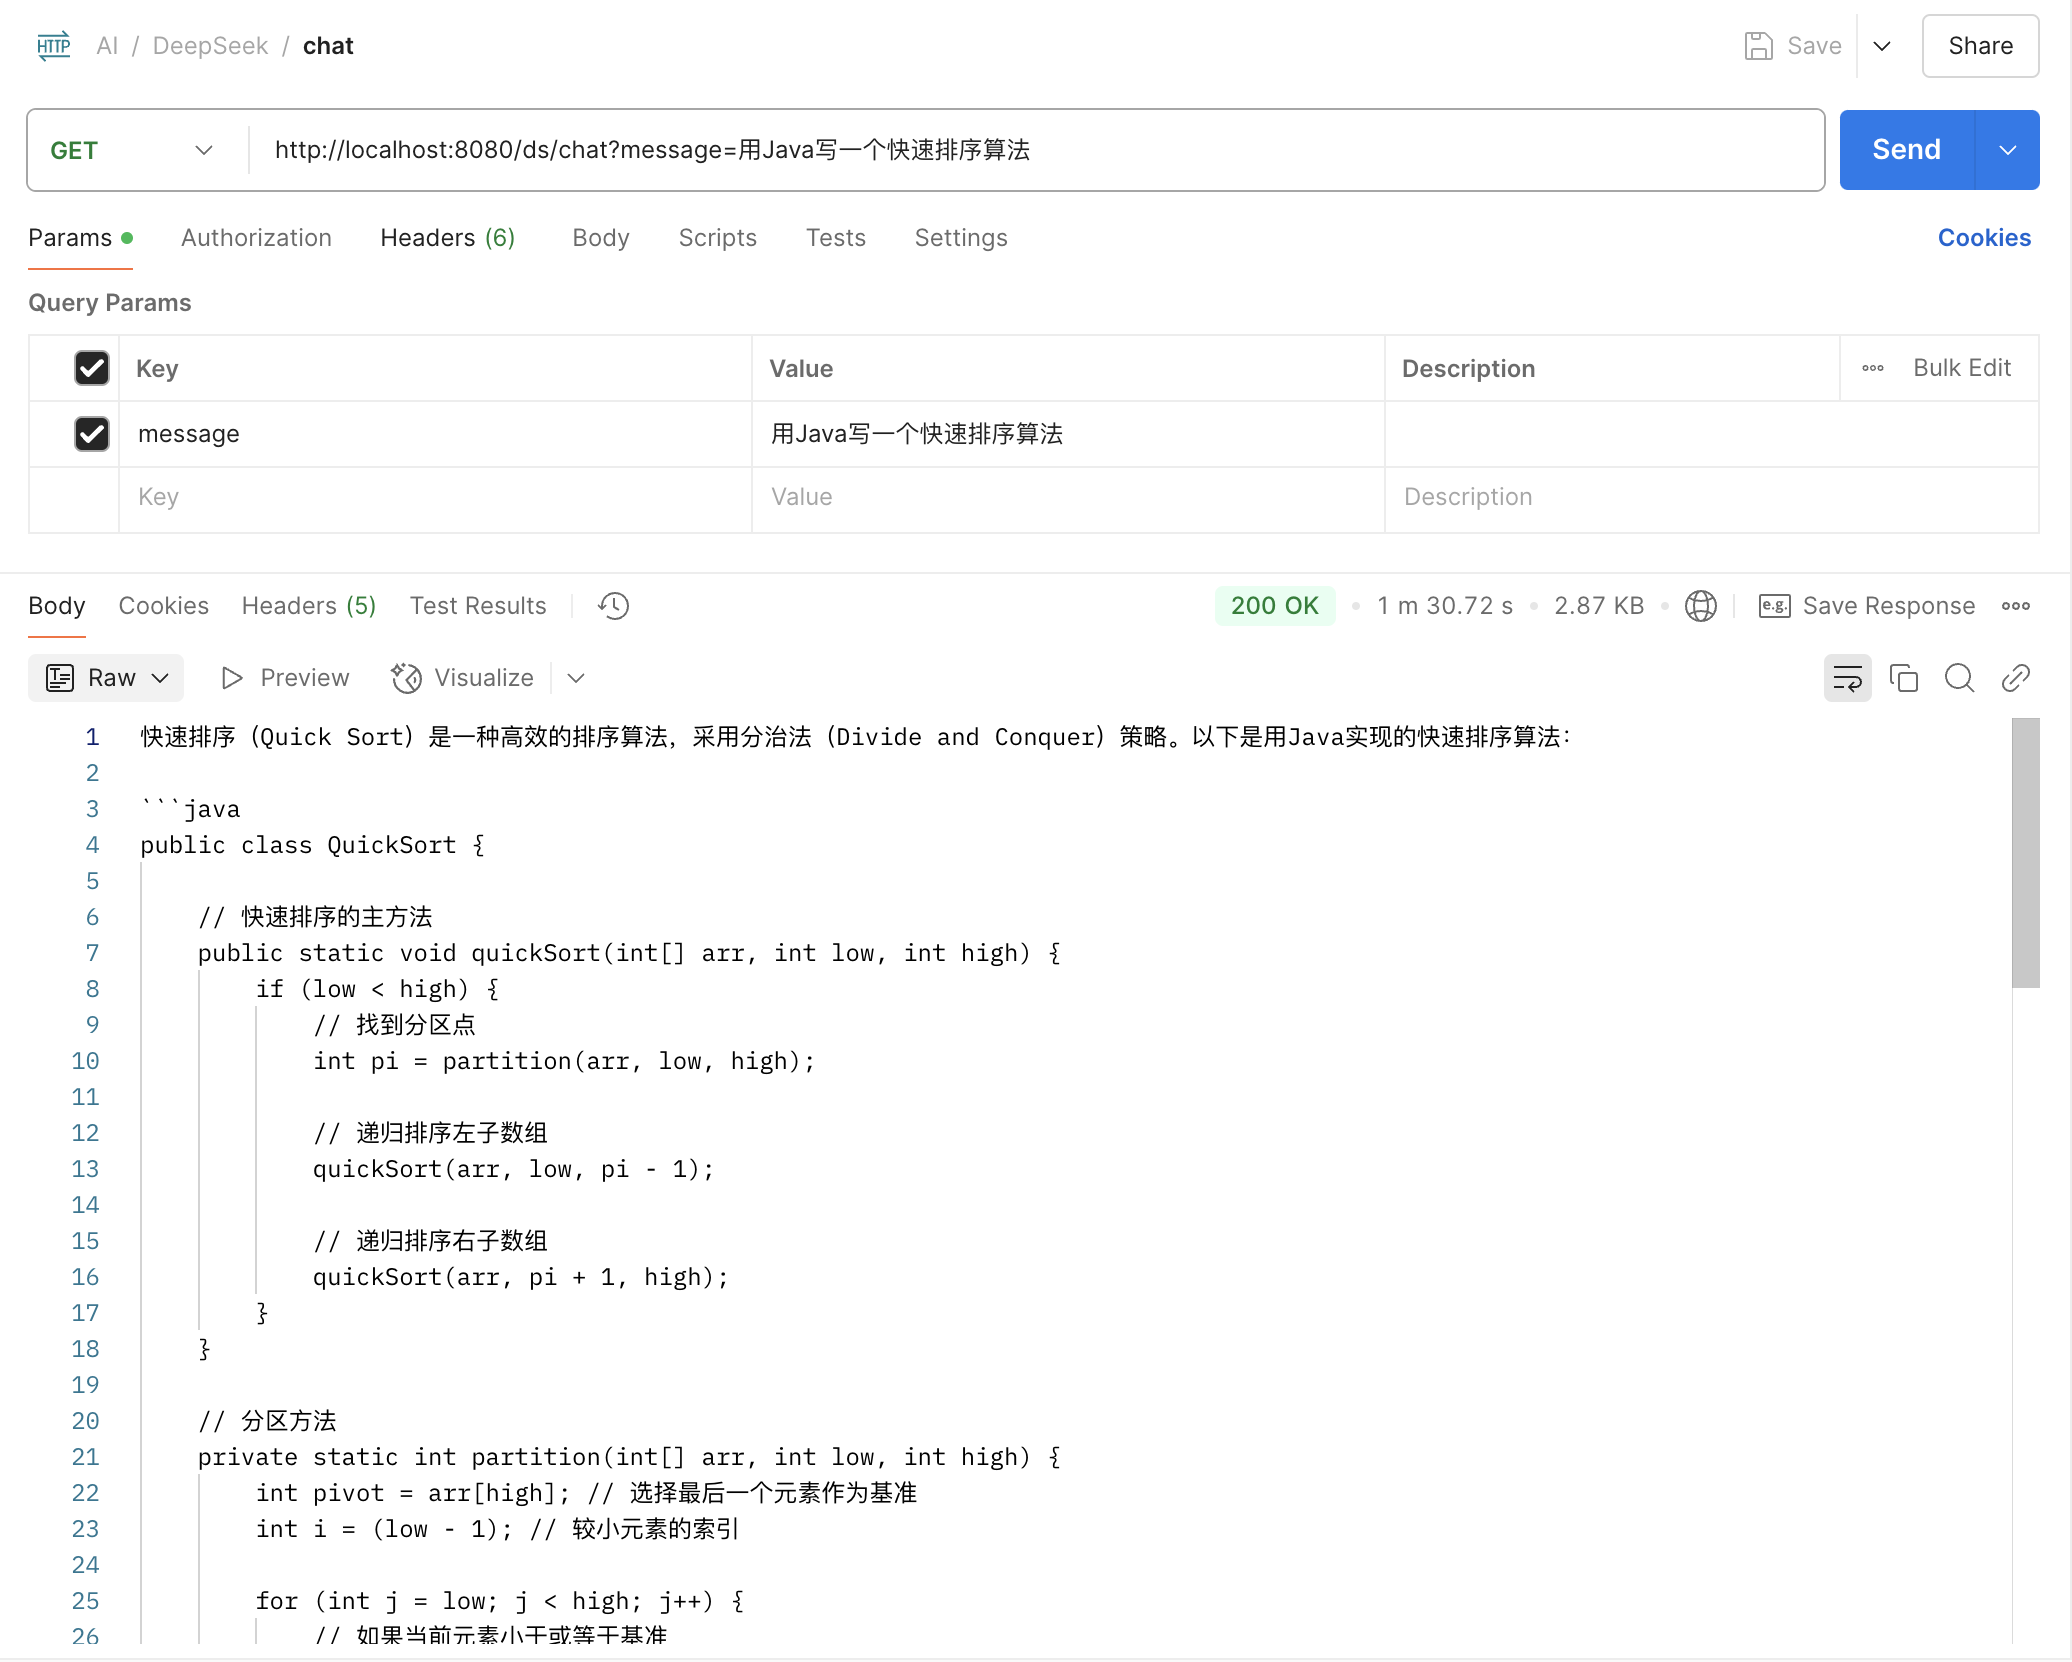This screenshot has width=2072, height=1662.
Task: Click the Share button
Action: (x=1980, y=45)
